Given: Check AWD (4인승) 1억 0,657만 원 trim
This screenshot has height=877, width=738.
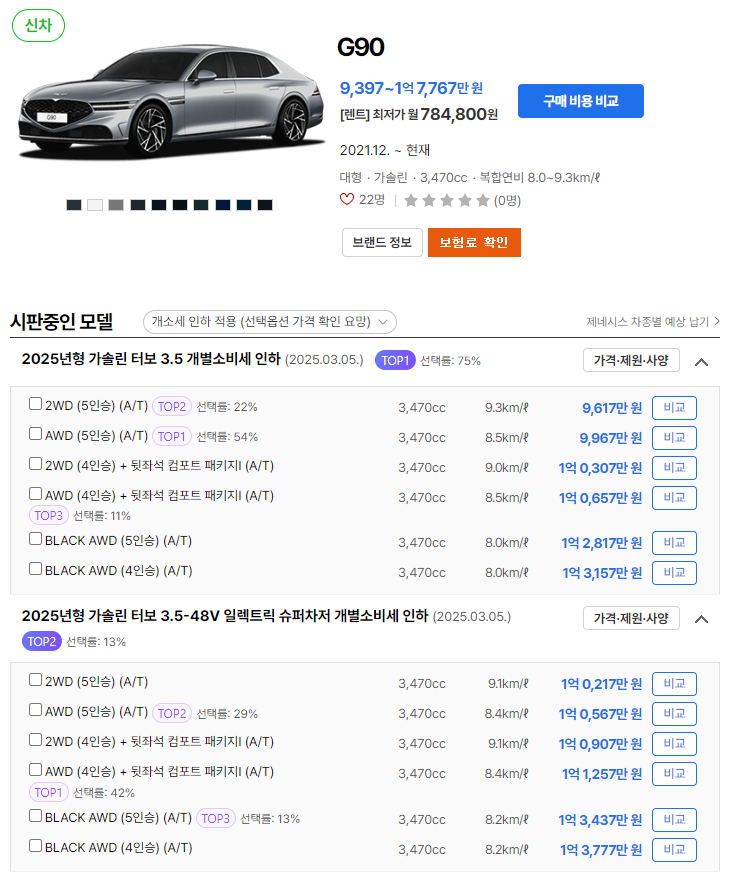Looking at the screenshot, I should [x=35, y=493].
